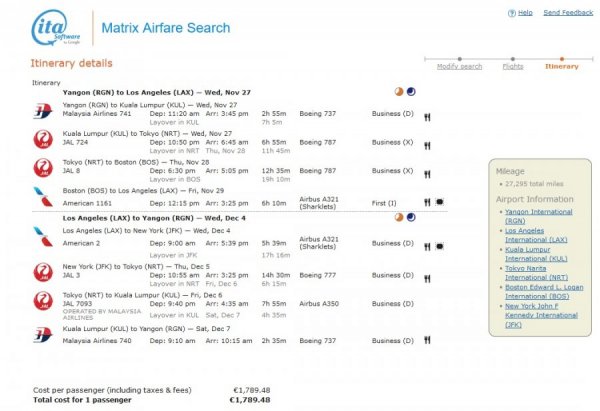The width and height of the screenshot is (600, 411).
Task: Click the meal icon for JAL 8
Action: pyautogui.click(x=427, y=174)
